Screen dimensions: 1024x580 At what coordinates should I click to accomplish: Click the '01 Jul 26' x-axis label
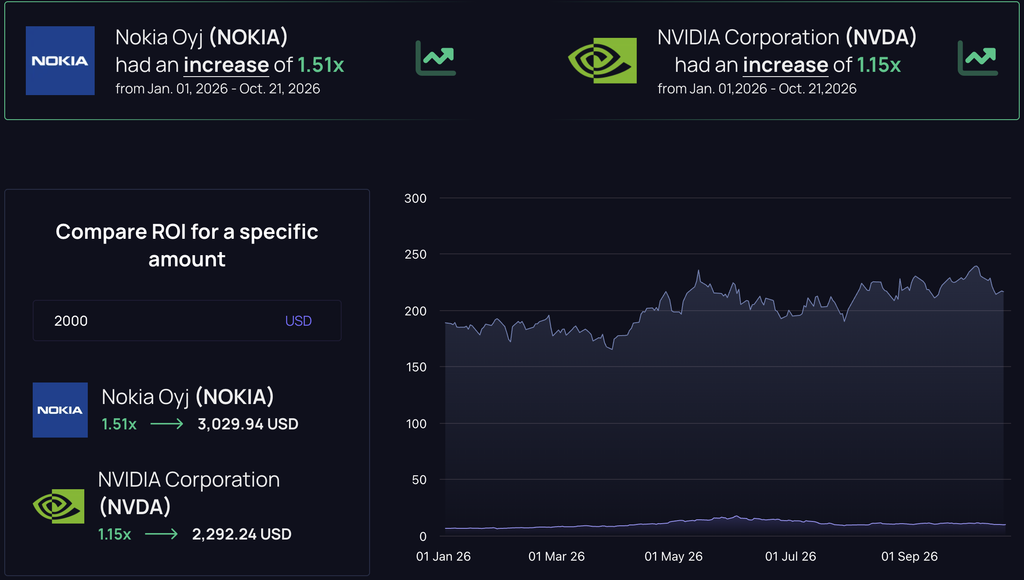pyautogui.click(x=791, y=556)
